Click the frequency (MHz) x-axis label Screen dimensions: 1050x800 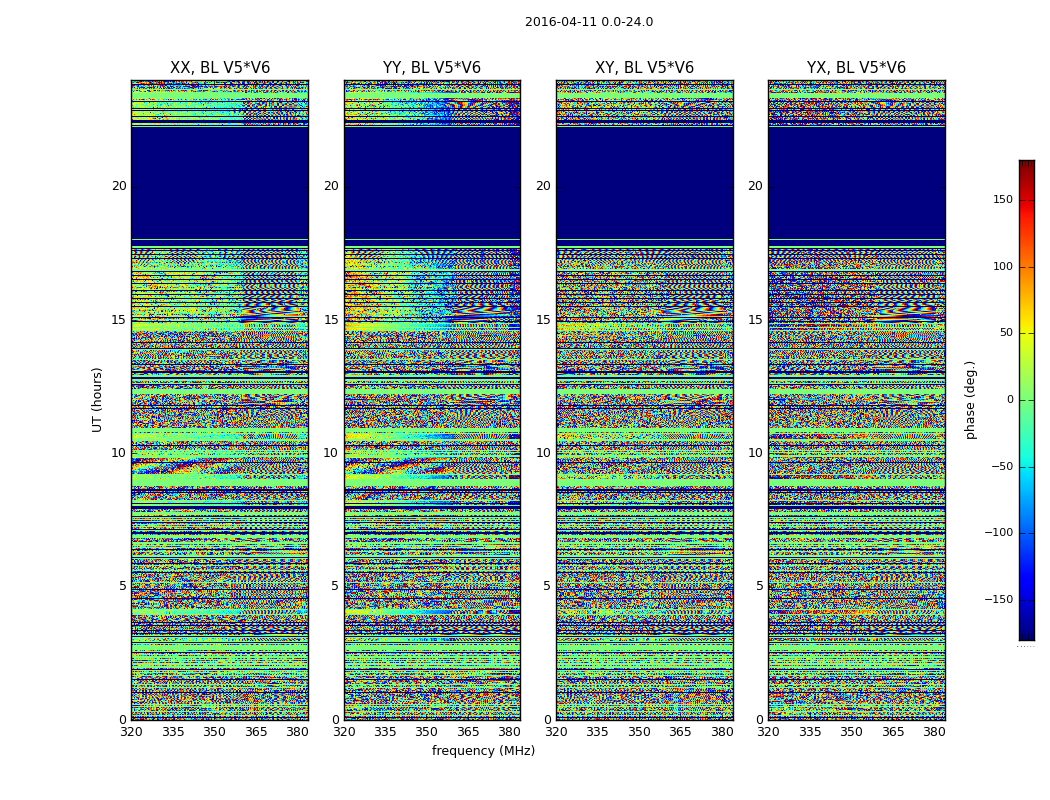click(x=483, y=751)
